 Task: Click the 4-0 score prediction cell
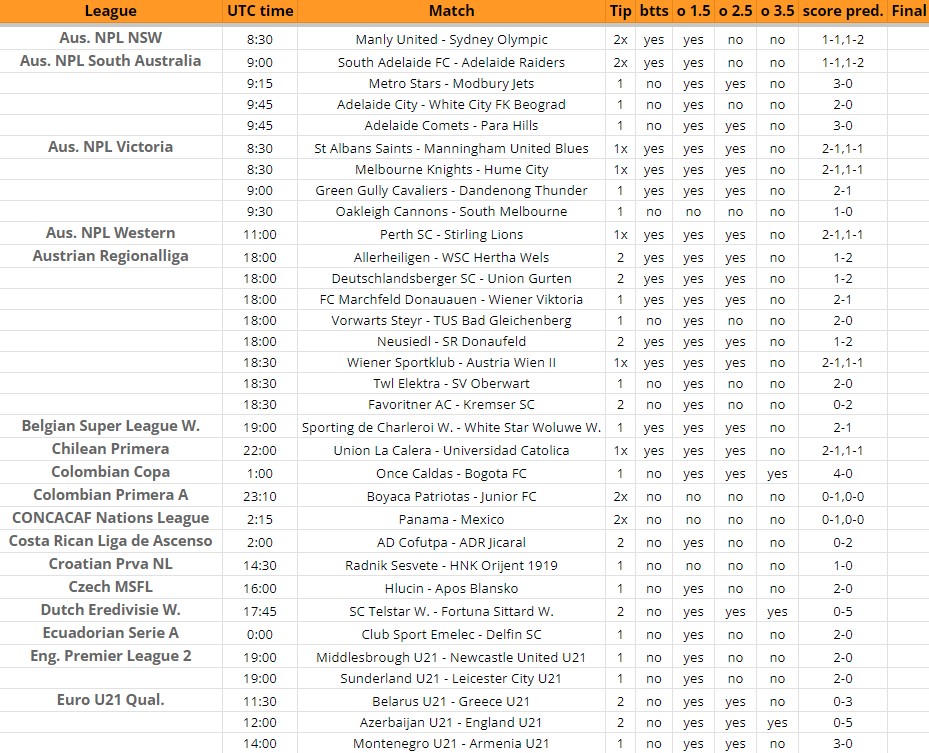click(x=842, y=474)
